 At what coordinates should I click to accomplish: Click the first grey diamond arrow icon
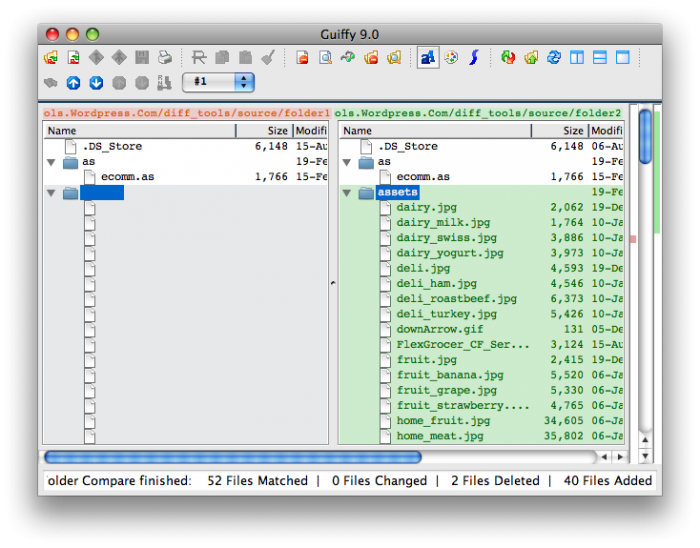[x=96, y=58]
